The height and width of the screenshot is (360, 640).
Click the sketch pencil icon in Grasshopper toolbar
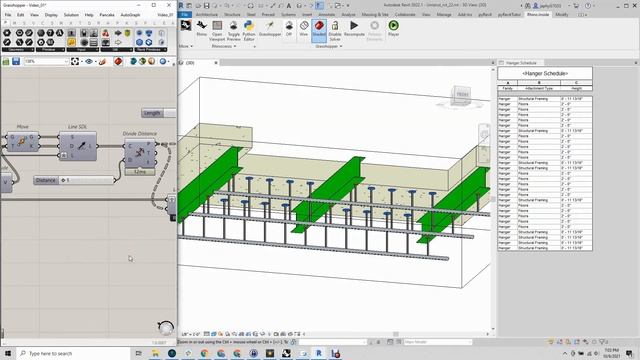pos(102,62)
